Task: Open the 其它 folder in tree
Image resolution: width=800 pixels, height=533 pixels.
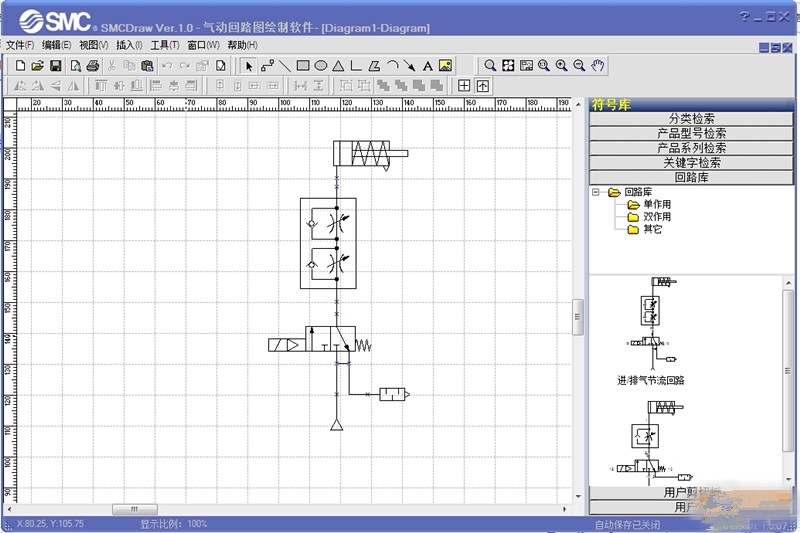Action: click(651, 229)
